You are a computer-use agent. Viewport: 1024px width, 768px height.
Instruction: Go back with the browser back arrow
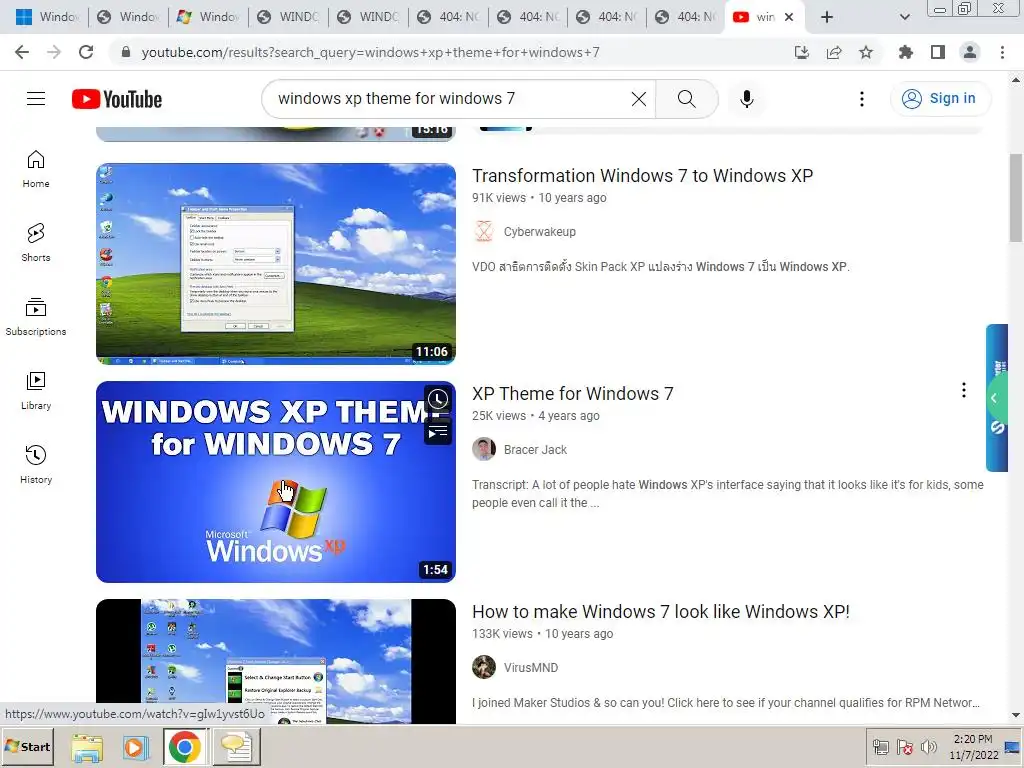pos(22,52)
